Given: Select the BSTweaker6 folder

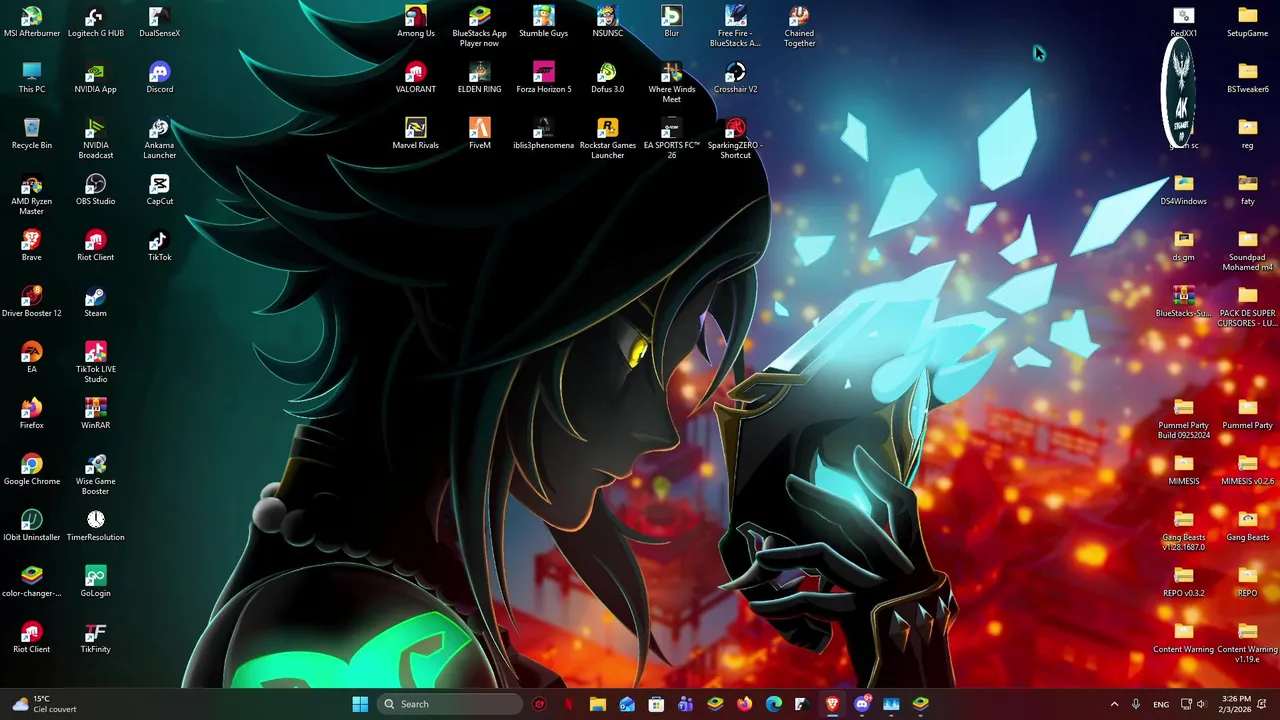Looking at the screenshot, I should (x=1248, y=78).
